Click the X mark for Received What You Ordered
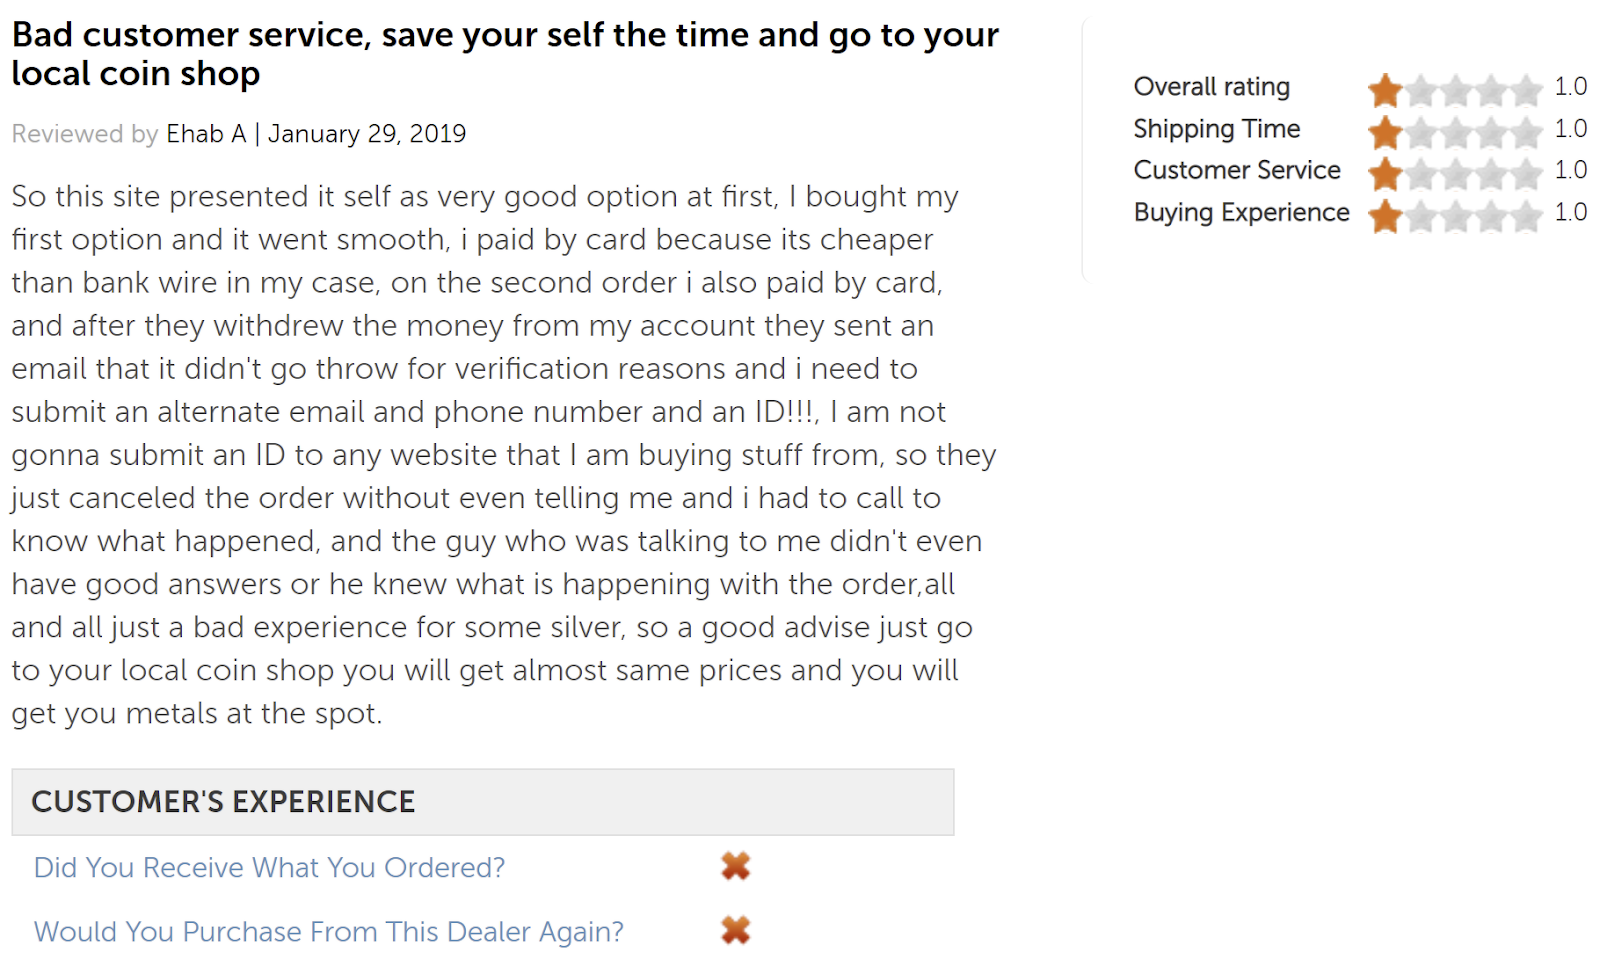This screenshot has height=974, width=1600. [735, 866]
